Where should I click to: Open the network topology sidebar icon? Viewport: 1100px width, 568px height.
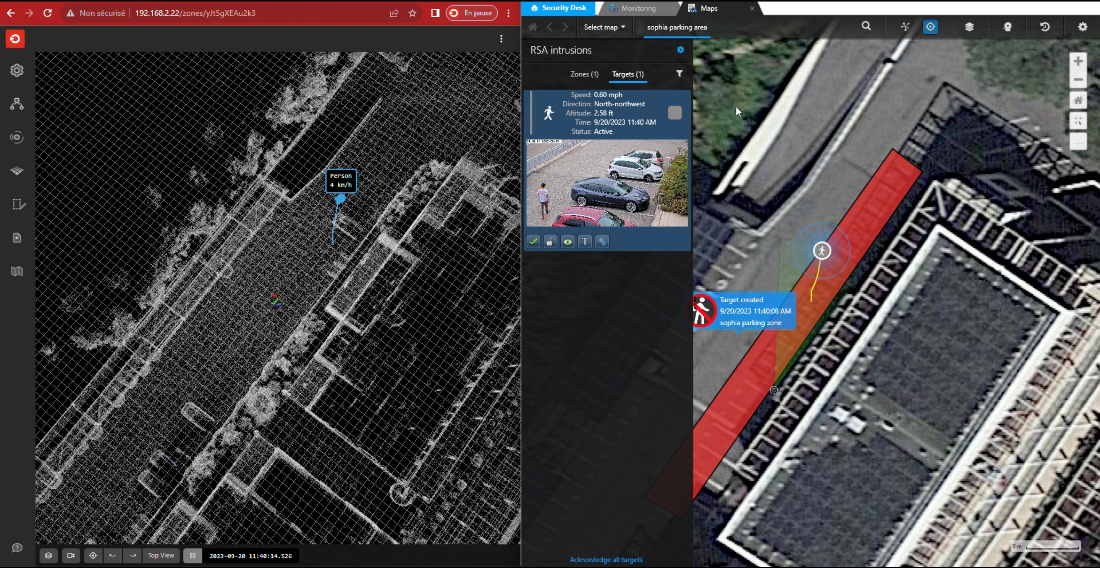[x=17, y=104]
